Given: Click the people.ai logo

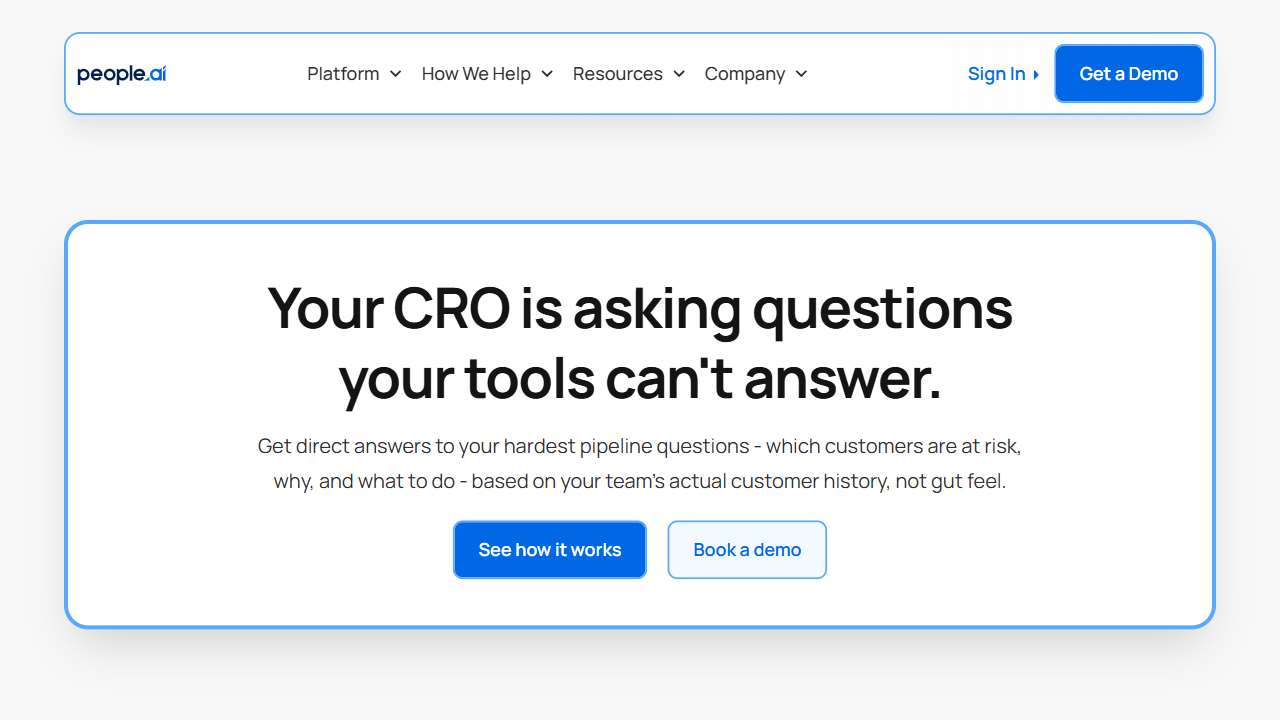Looking at the screenshot, I should [121, 74].
